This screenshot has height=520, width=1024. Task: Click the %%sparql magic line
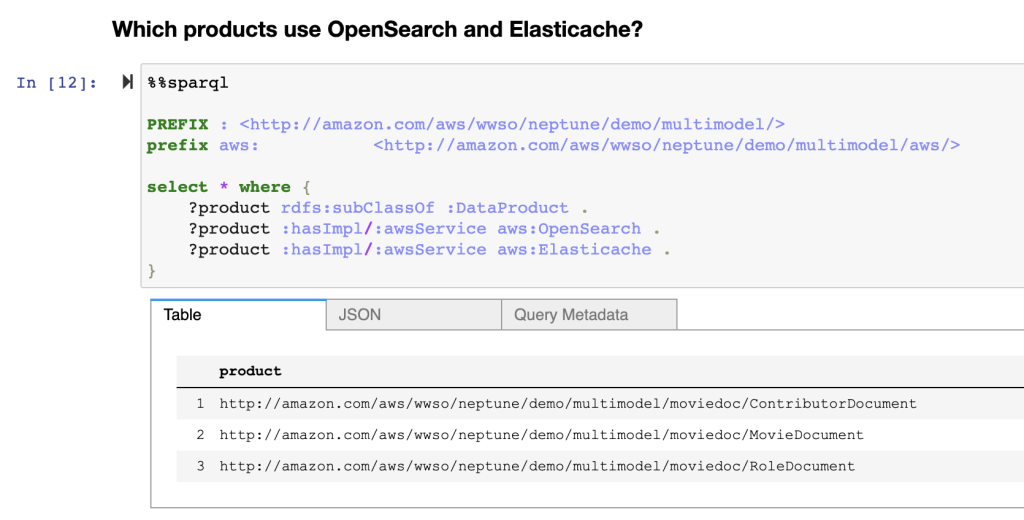point(188,83)
